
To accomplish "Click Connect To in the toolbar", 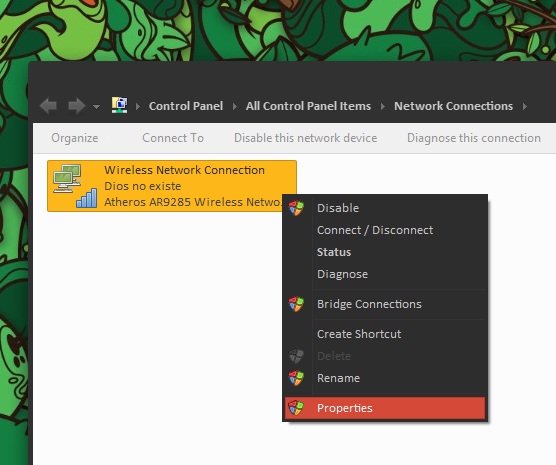I will (x=173, y=138).
